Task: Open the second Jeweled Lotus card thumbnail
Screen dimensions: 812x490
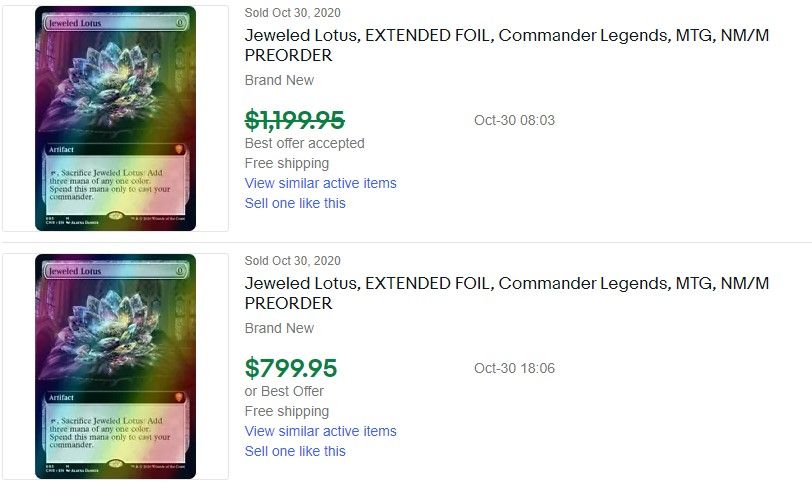Action: (115, 366)
